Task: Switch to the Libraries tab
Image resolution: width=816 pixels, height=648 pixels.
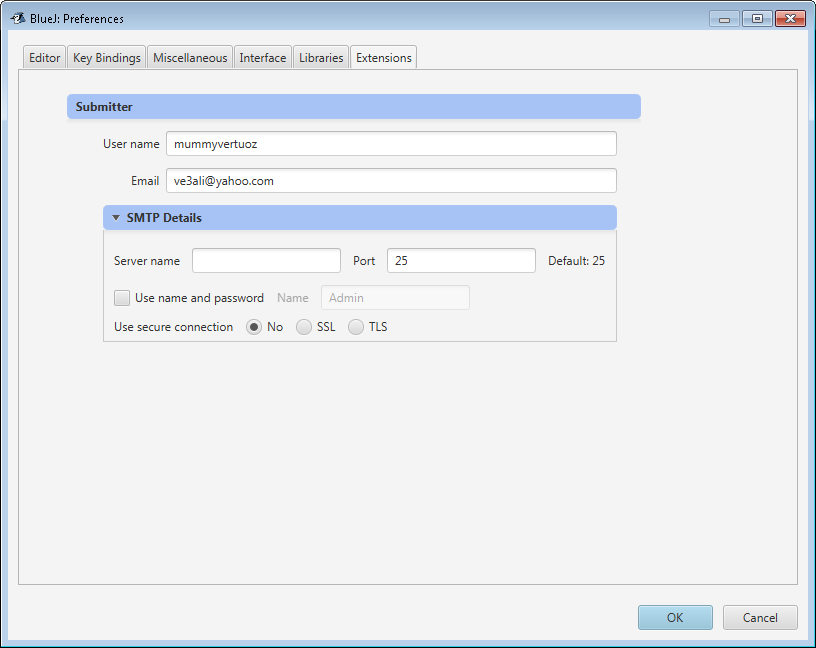Action: [x=321, y=57]
